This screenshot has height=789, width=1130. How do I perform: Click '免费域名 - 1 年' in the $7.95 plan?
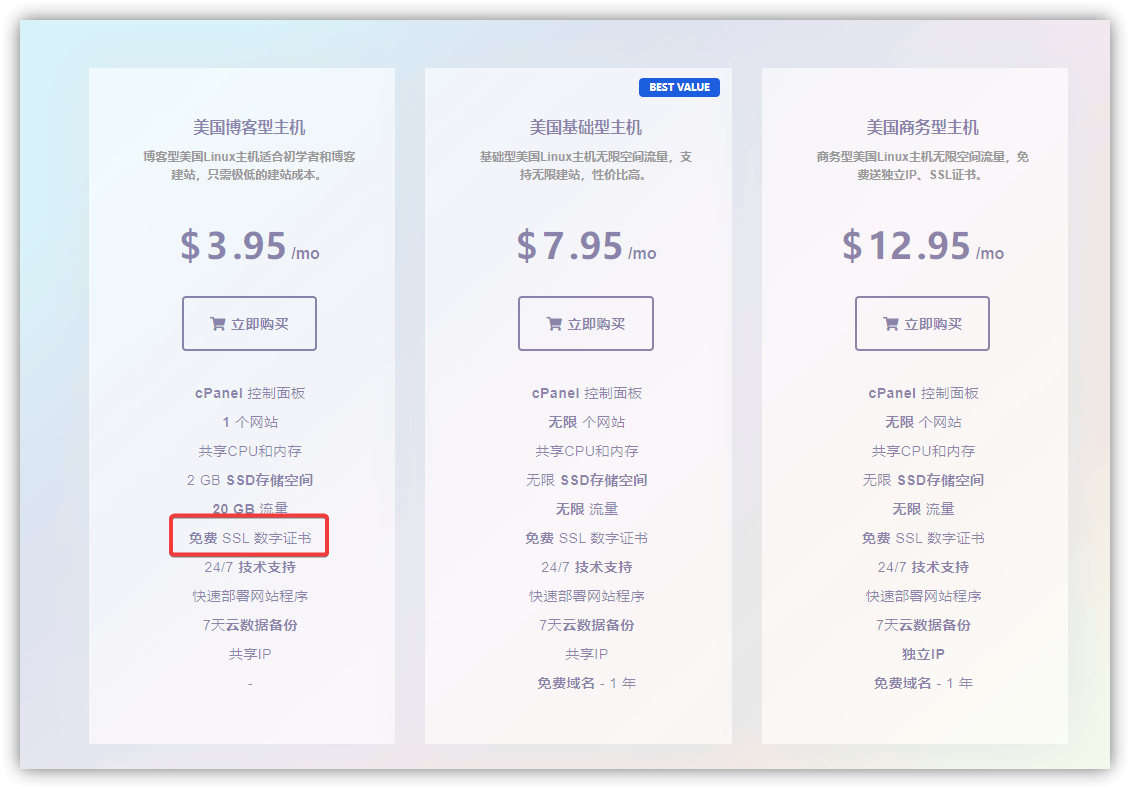click(587, 683)
